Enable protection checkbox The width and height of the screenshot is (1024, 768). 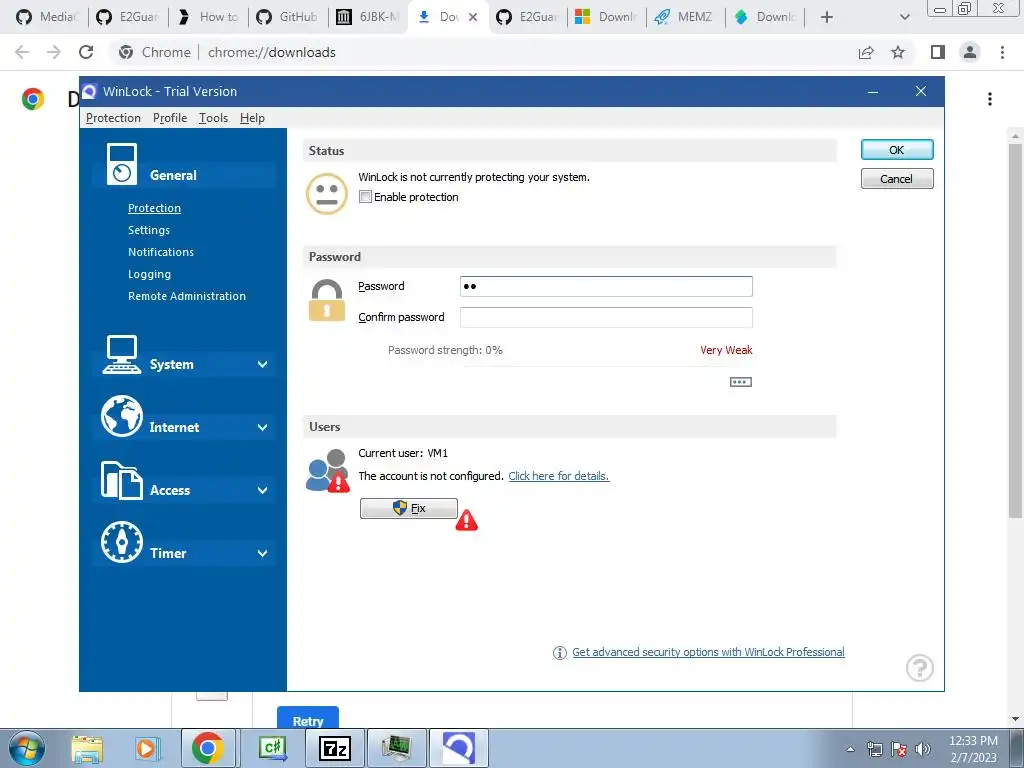pyautogui.click(x=366, y=197)
